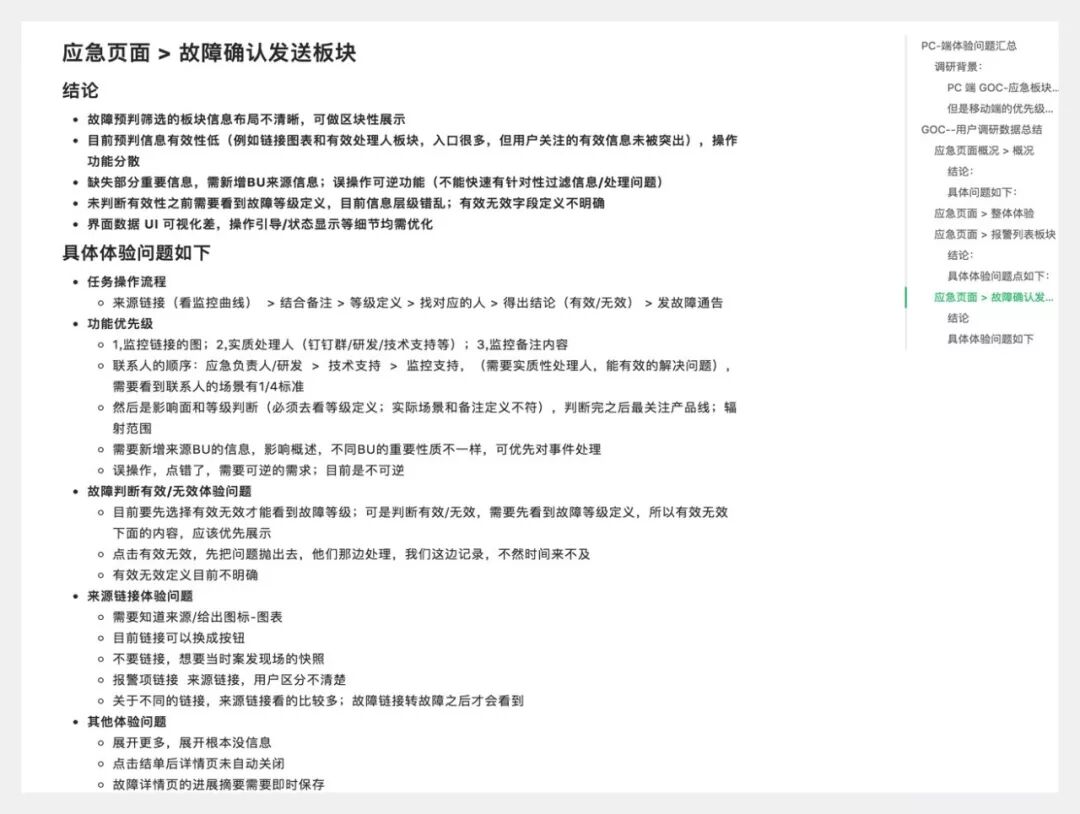This screenshot has height=814, width=1080.
Task: Click bullet '缺失部分重要信息，需新增BU来源信息'
Action: pyautogui.click(x=375, y=182)
